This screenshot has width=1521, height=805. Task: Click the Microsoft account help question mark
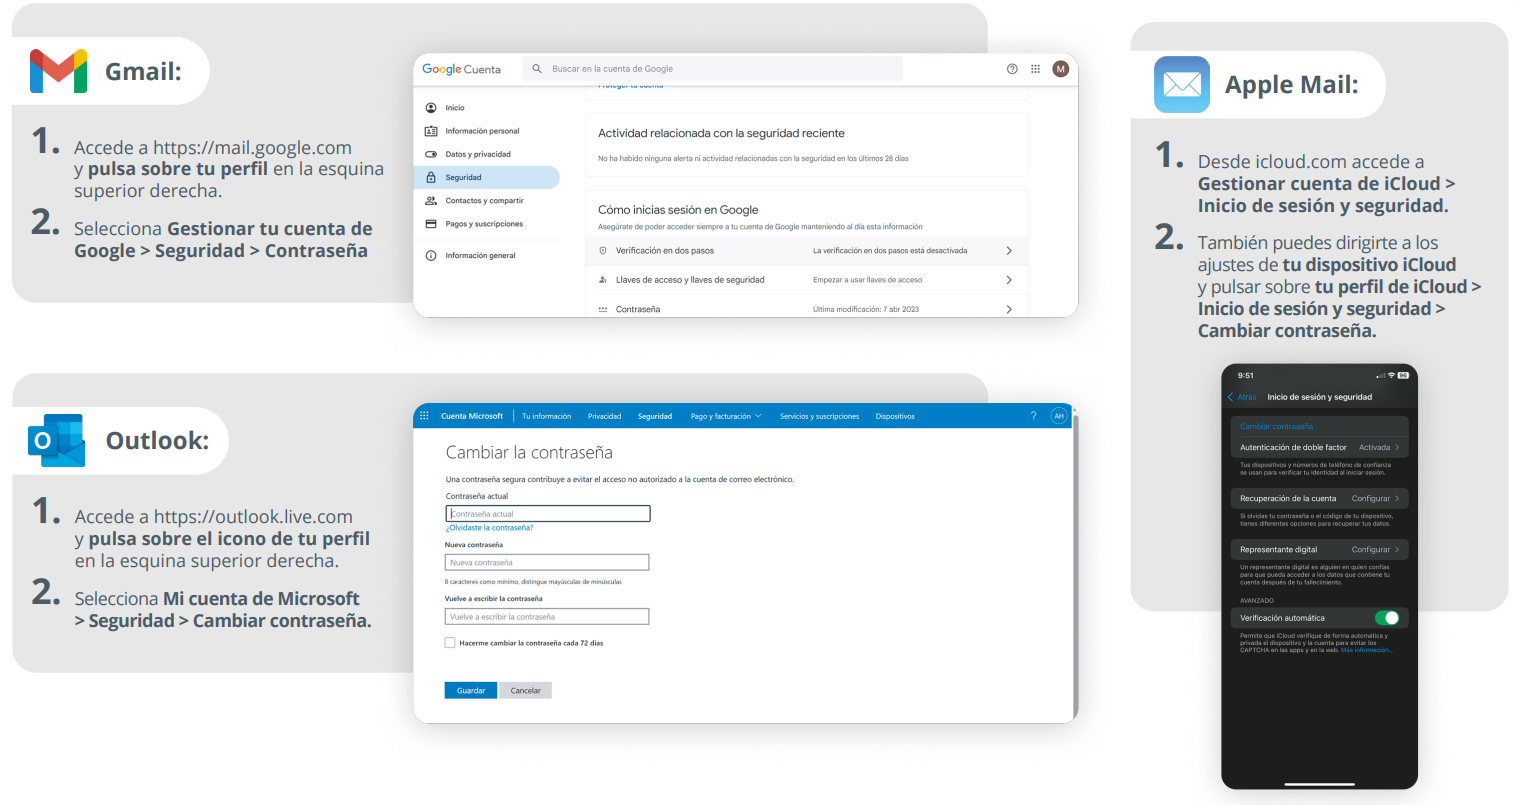click(1033, 416)
